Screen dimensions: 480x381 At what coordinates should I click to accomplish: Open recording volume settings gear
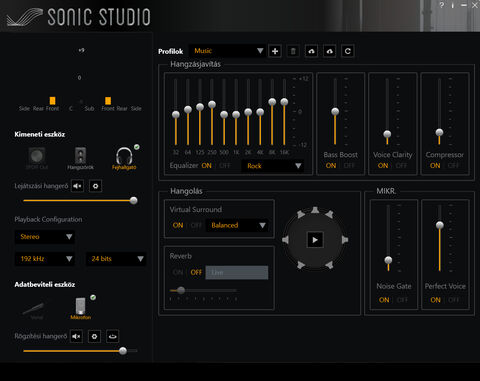click(x=94, y=336)
